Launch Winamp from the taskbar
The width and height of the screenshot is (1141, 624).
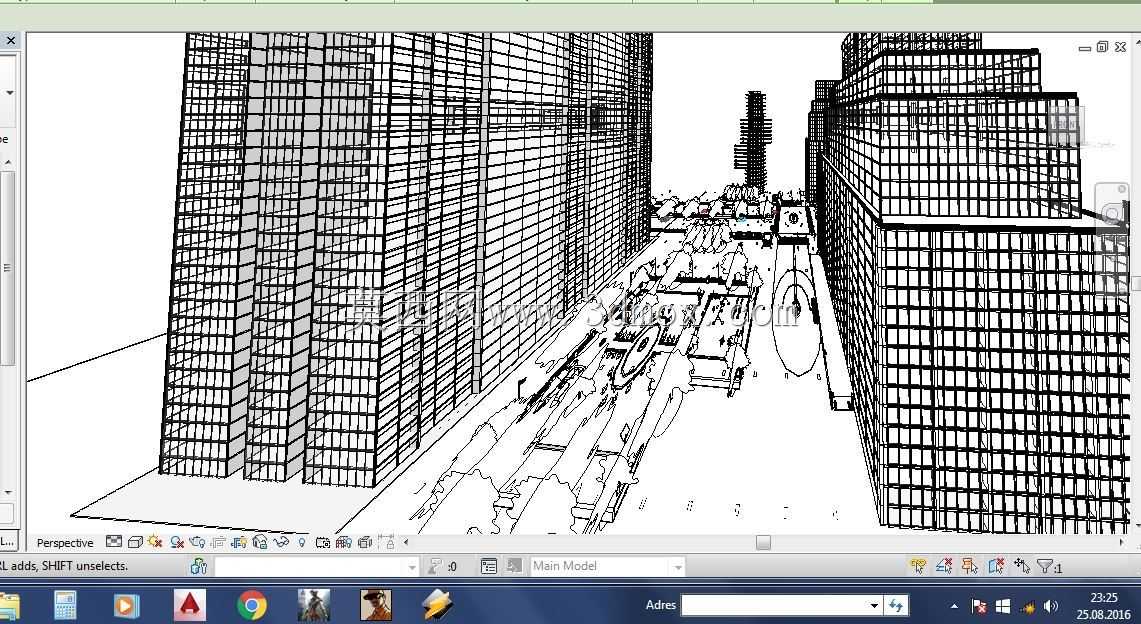coord(437,605)
